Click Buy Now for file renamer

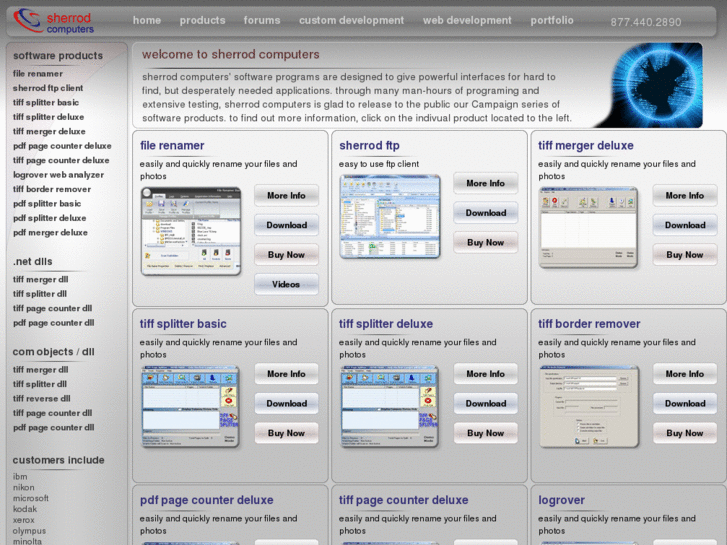(x=286, y=255)
